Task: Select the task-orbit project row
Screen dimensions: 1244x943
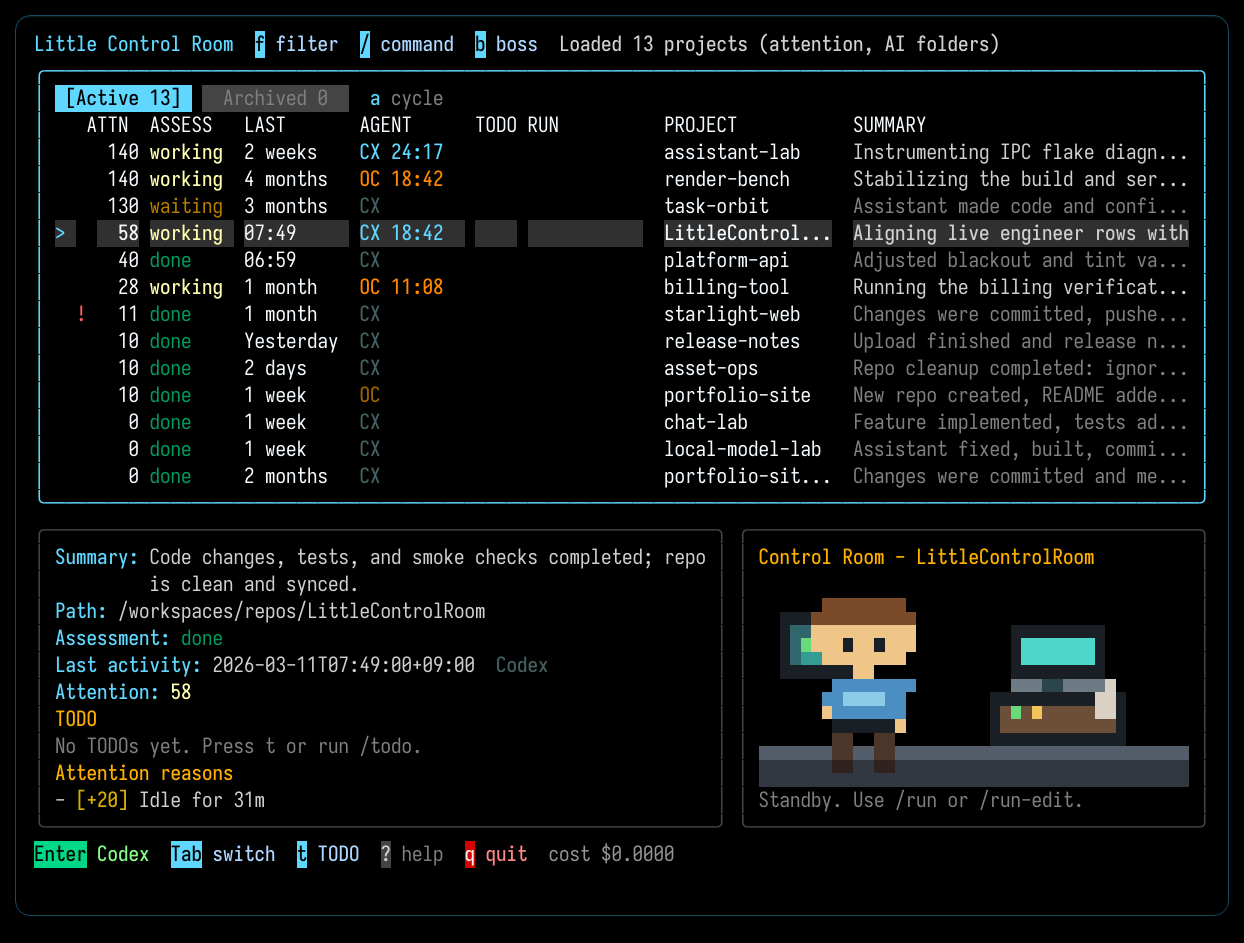Action: click(622, 206)
